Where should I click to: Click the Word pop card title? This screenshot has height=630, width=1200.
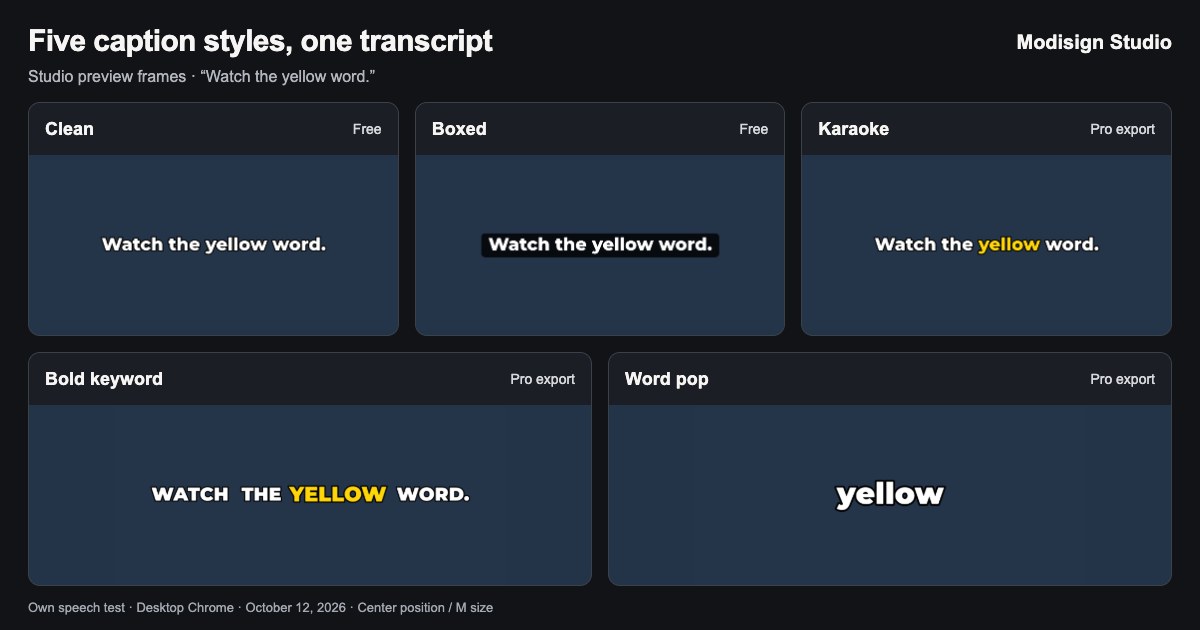(667, 379)
